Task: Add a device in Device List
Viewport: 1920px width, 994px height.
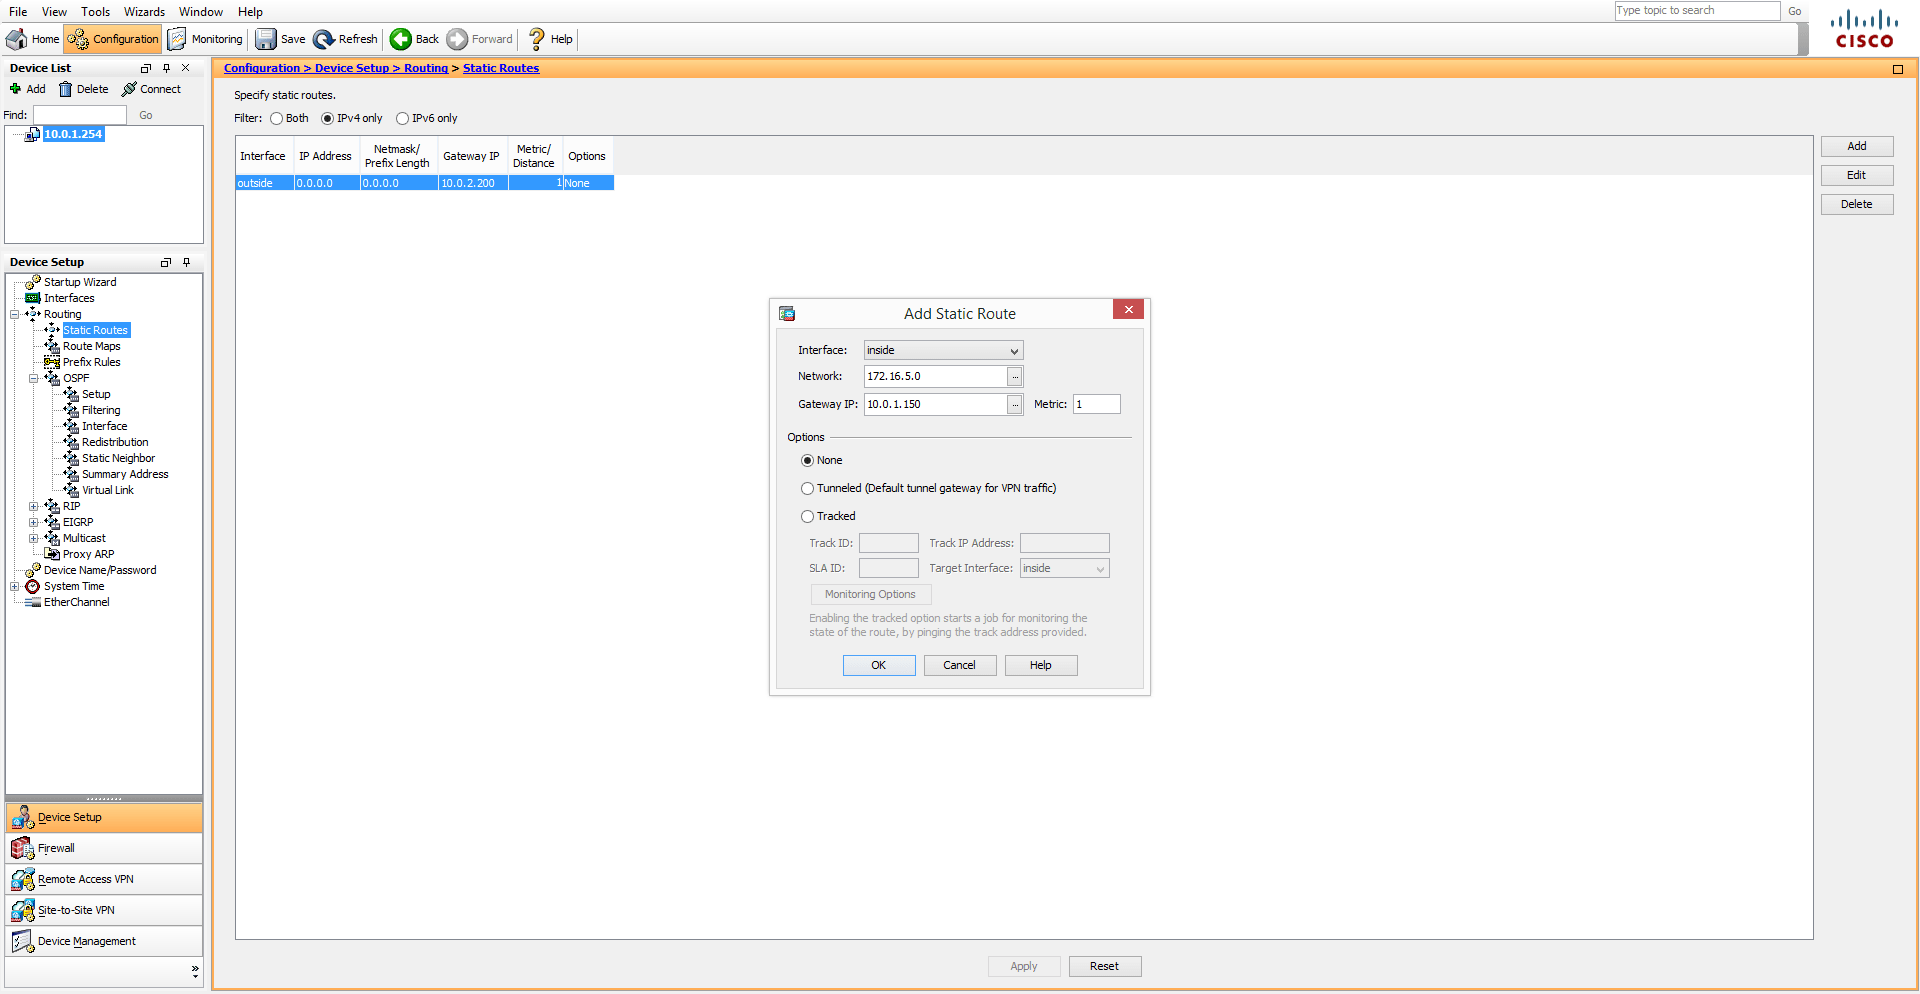Action: point(28,89)
